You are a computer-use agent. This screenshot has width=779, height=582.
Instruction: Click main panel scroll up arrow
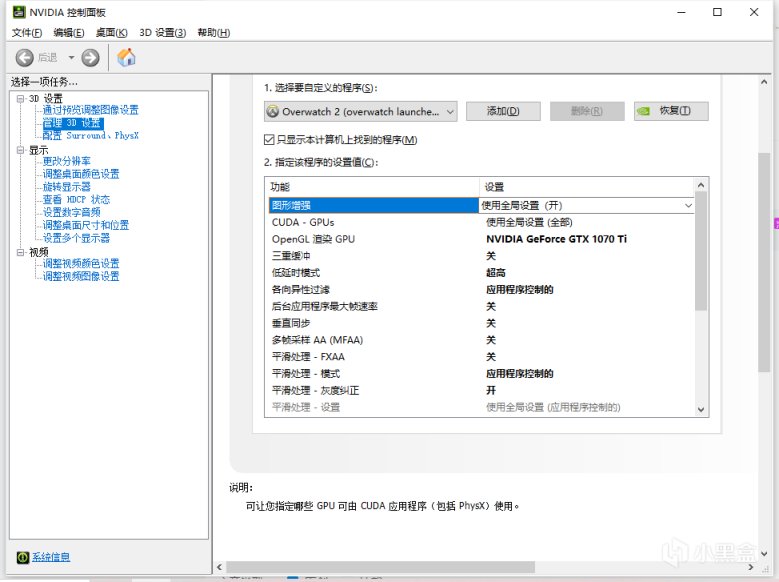point(764,82)
